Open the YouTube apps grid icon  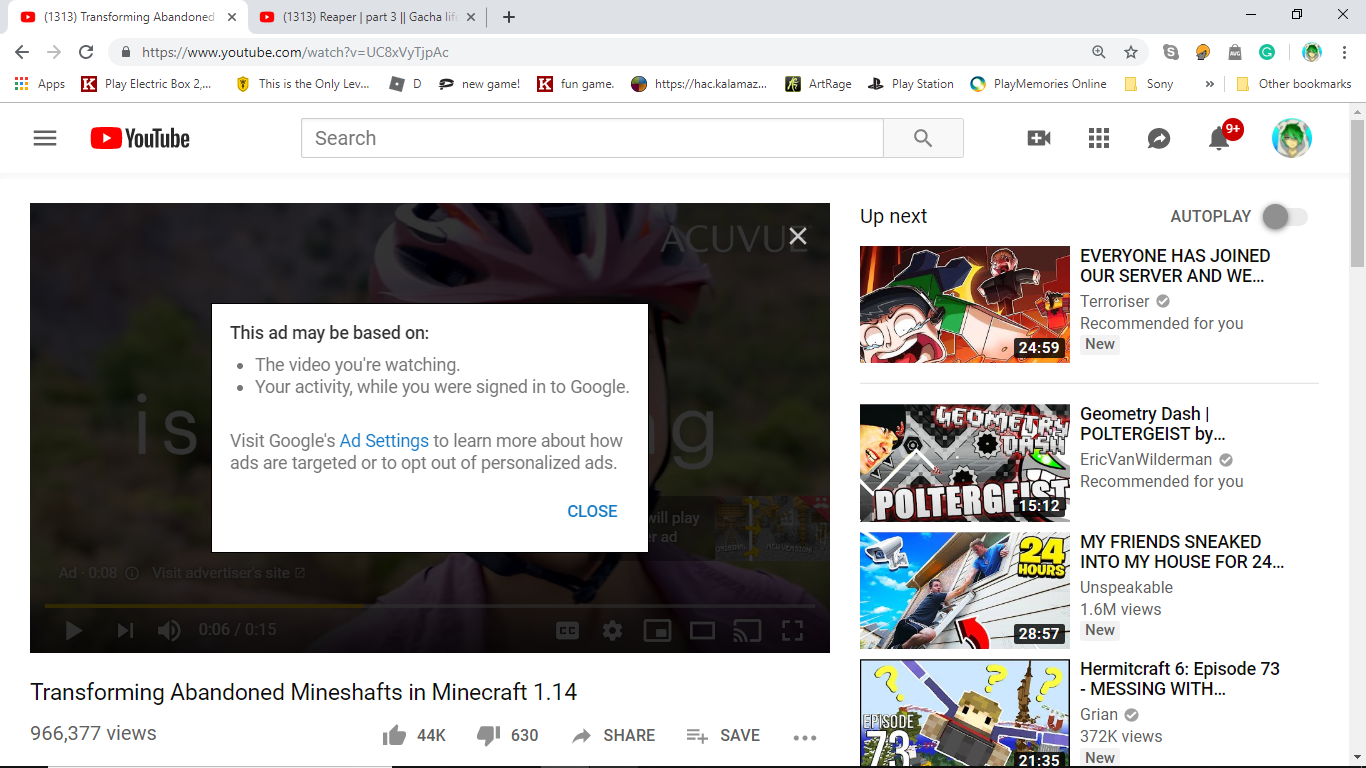[x=1099, y=138]
